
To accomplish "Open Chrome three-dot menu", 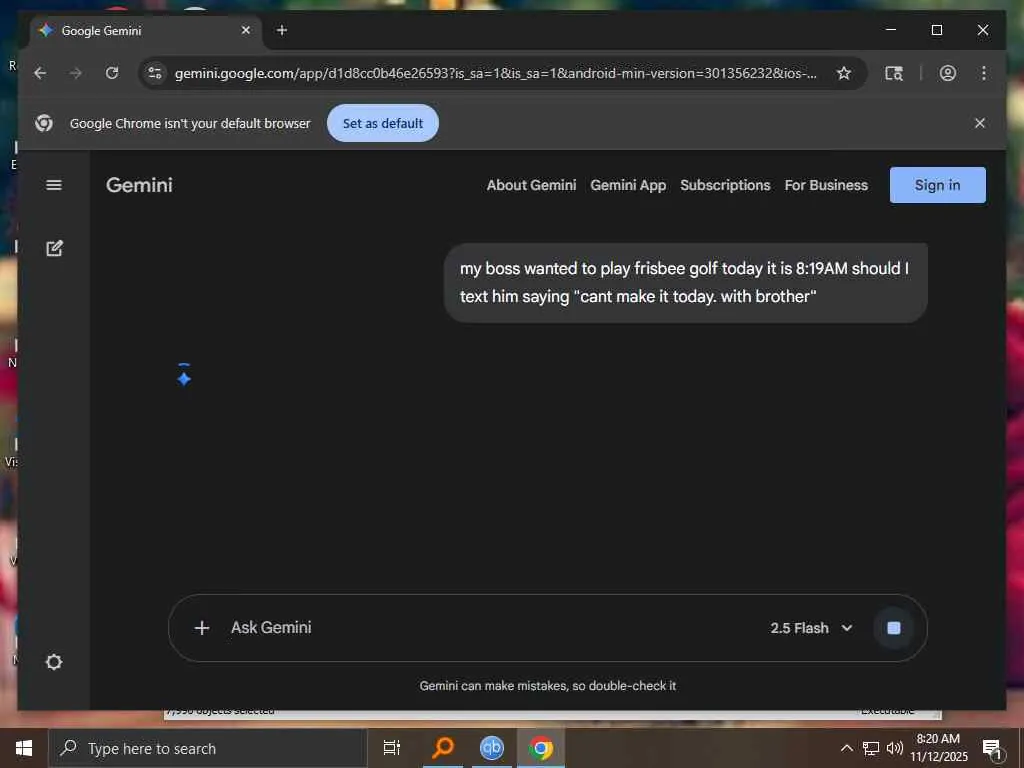I will [x=984, y=73].
